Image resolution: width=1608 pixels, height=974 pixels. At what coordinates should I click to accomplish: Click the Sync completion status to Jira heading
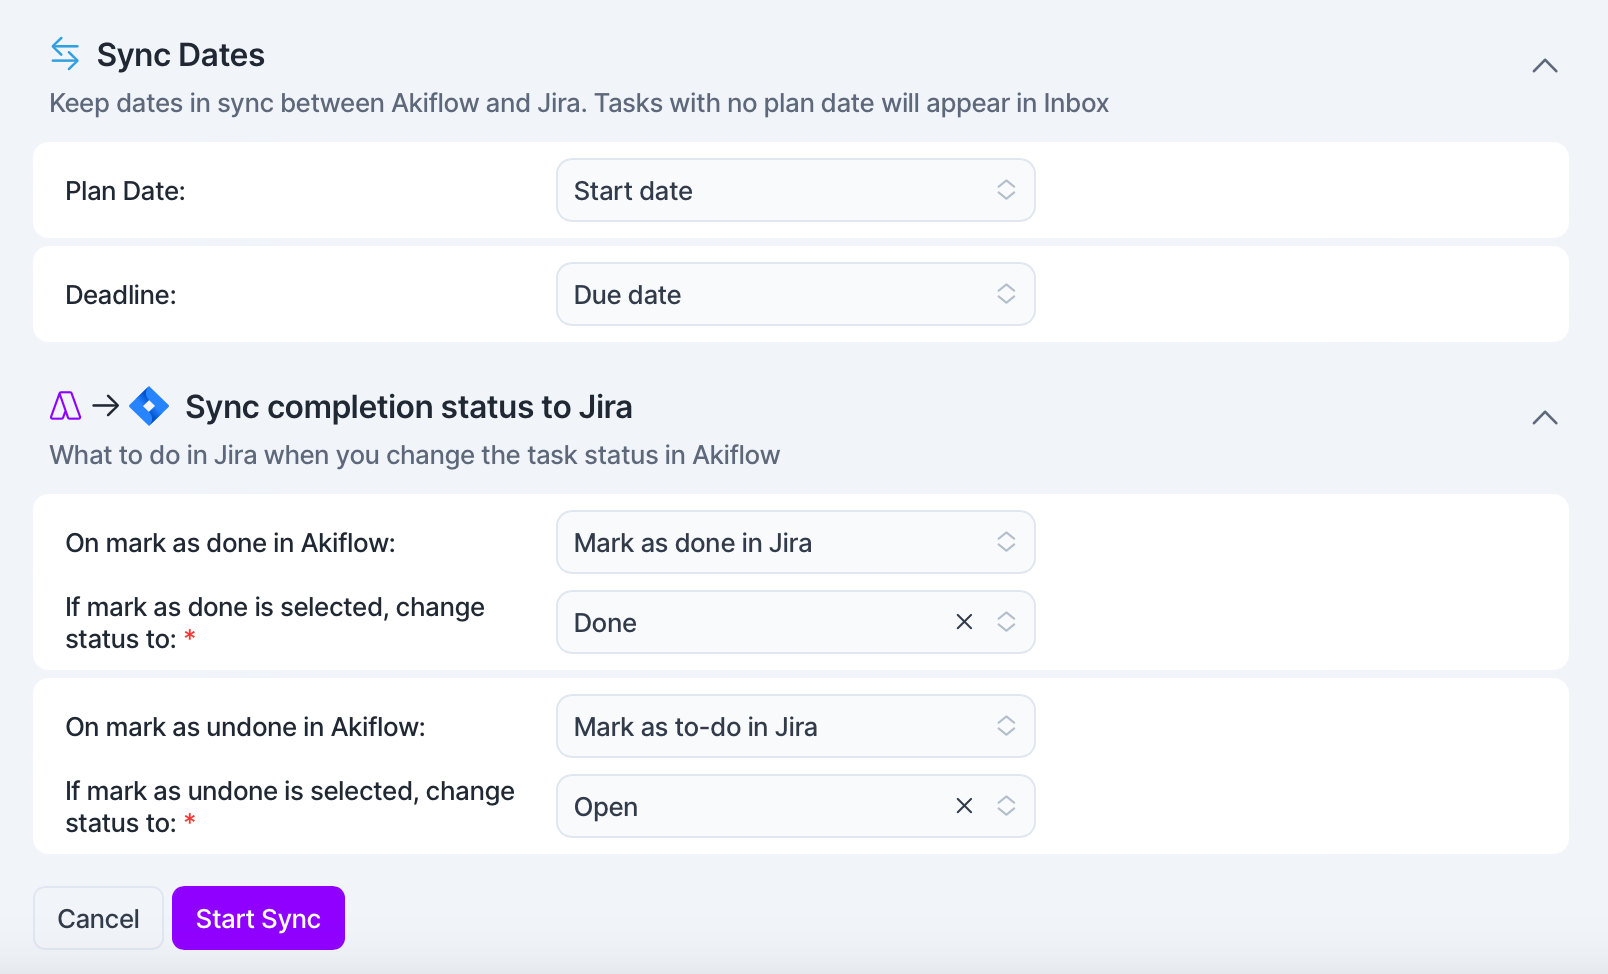click(409, 407)
